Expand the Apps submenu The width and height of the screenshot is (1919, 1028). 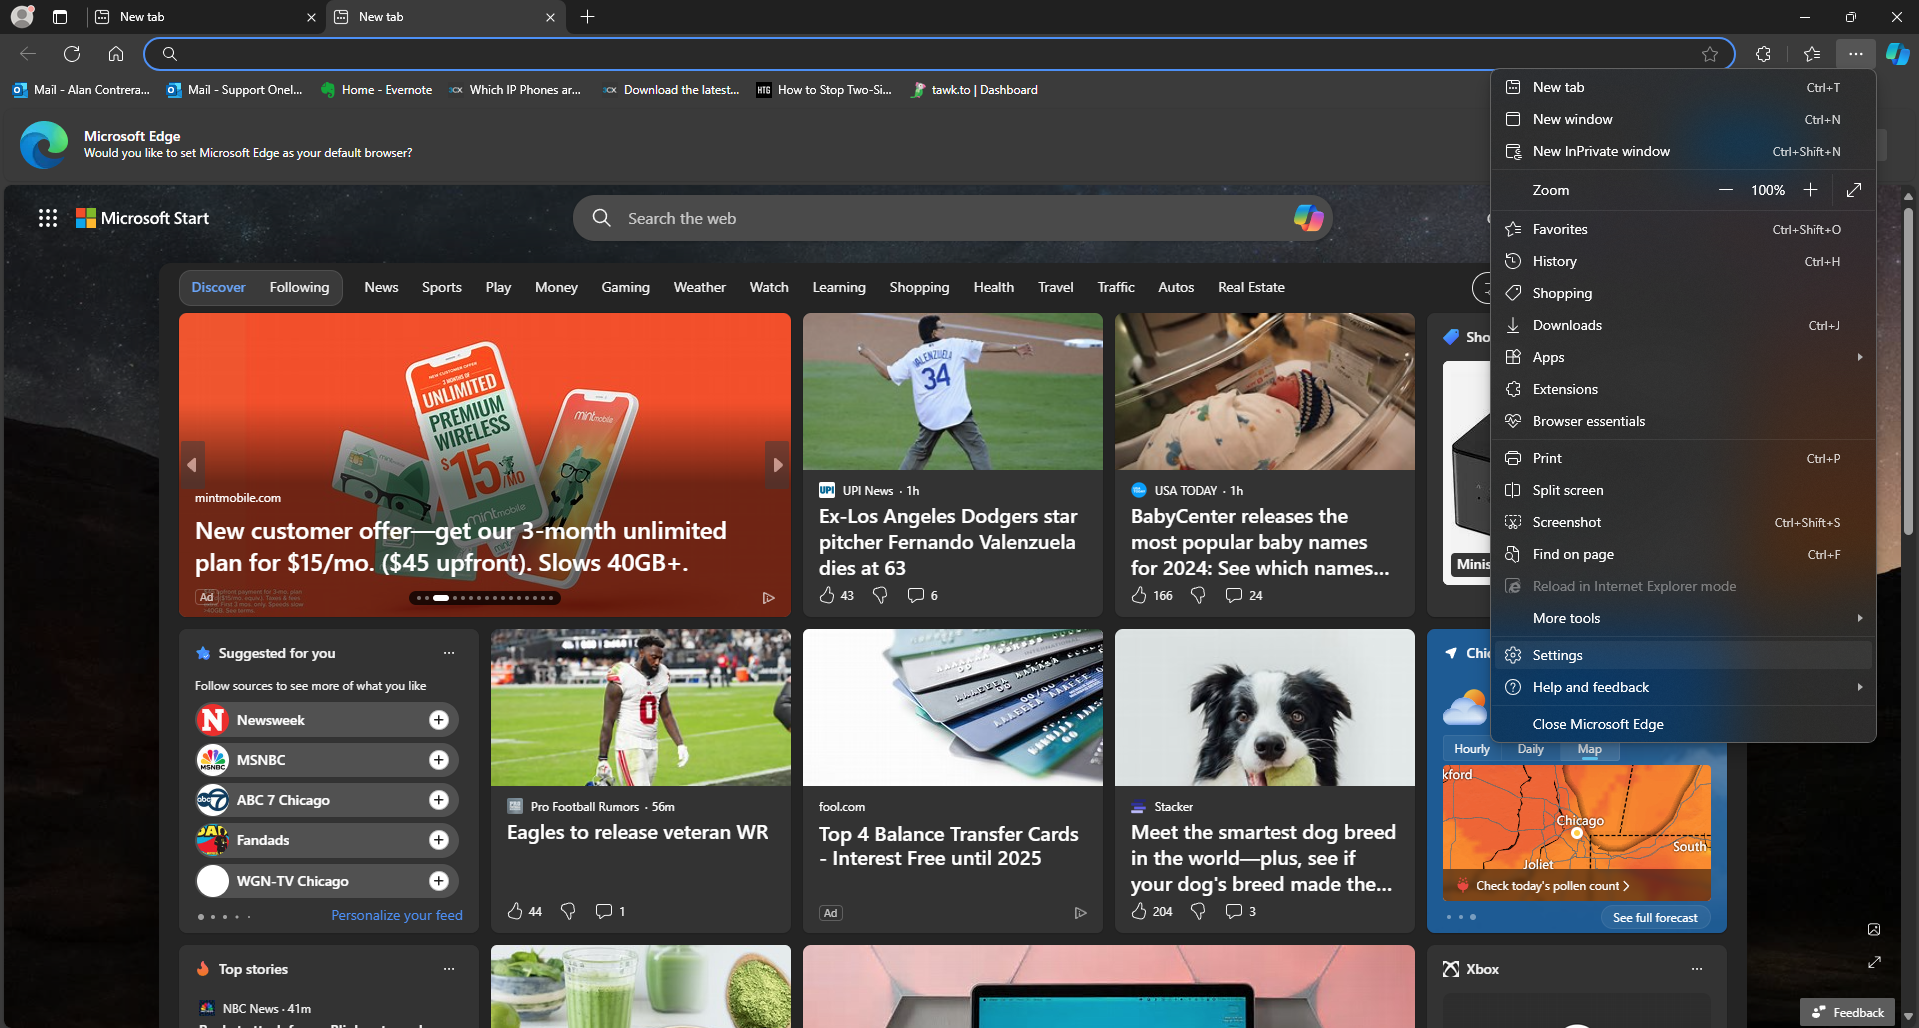point(1684,357)
